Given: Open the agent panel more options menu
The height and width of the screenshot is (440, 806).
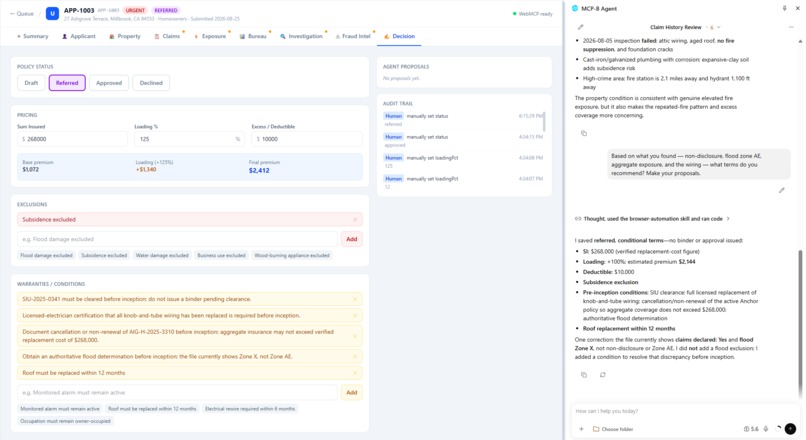Looking at the screenshot, I should 791,27.
